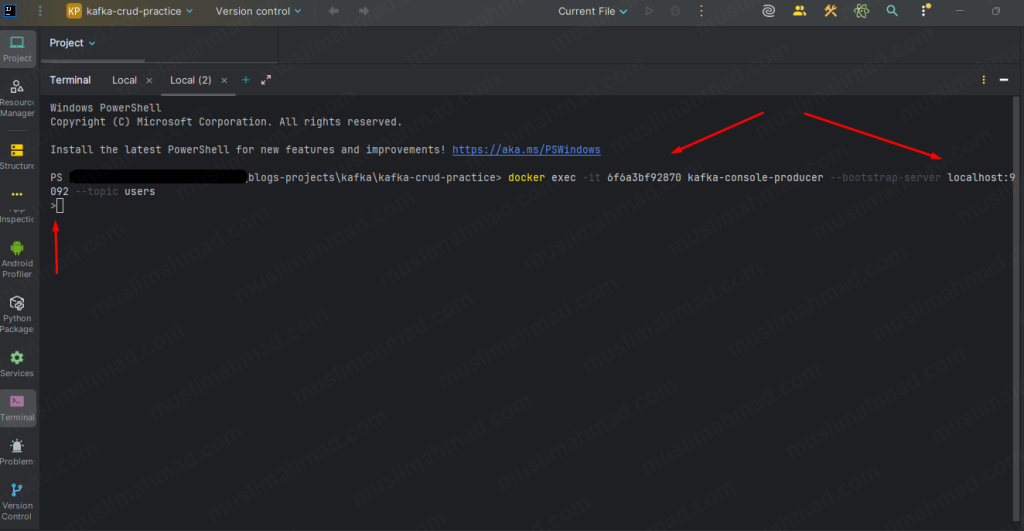Open the Resource Manager tool window

point(17,99)
